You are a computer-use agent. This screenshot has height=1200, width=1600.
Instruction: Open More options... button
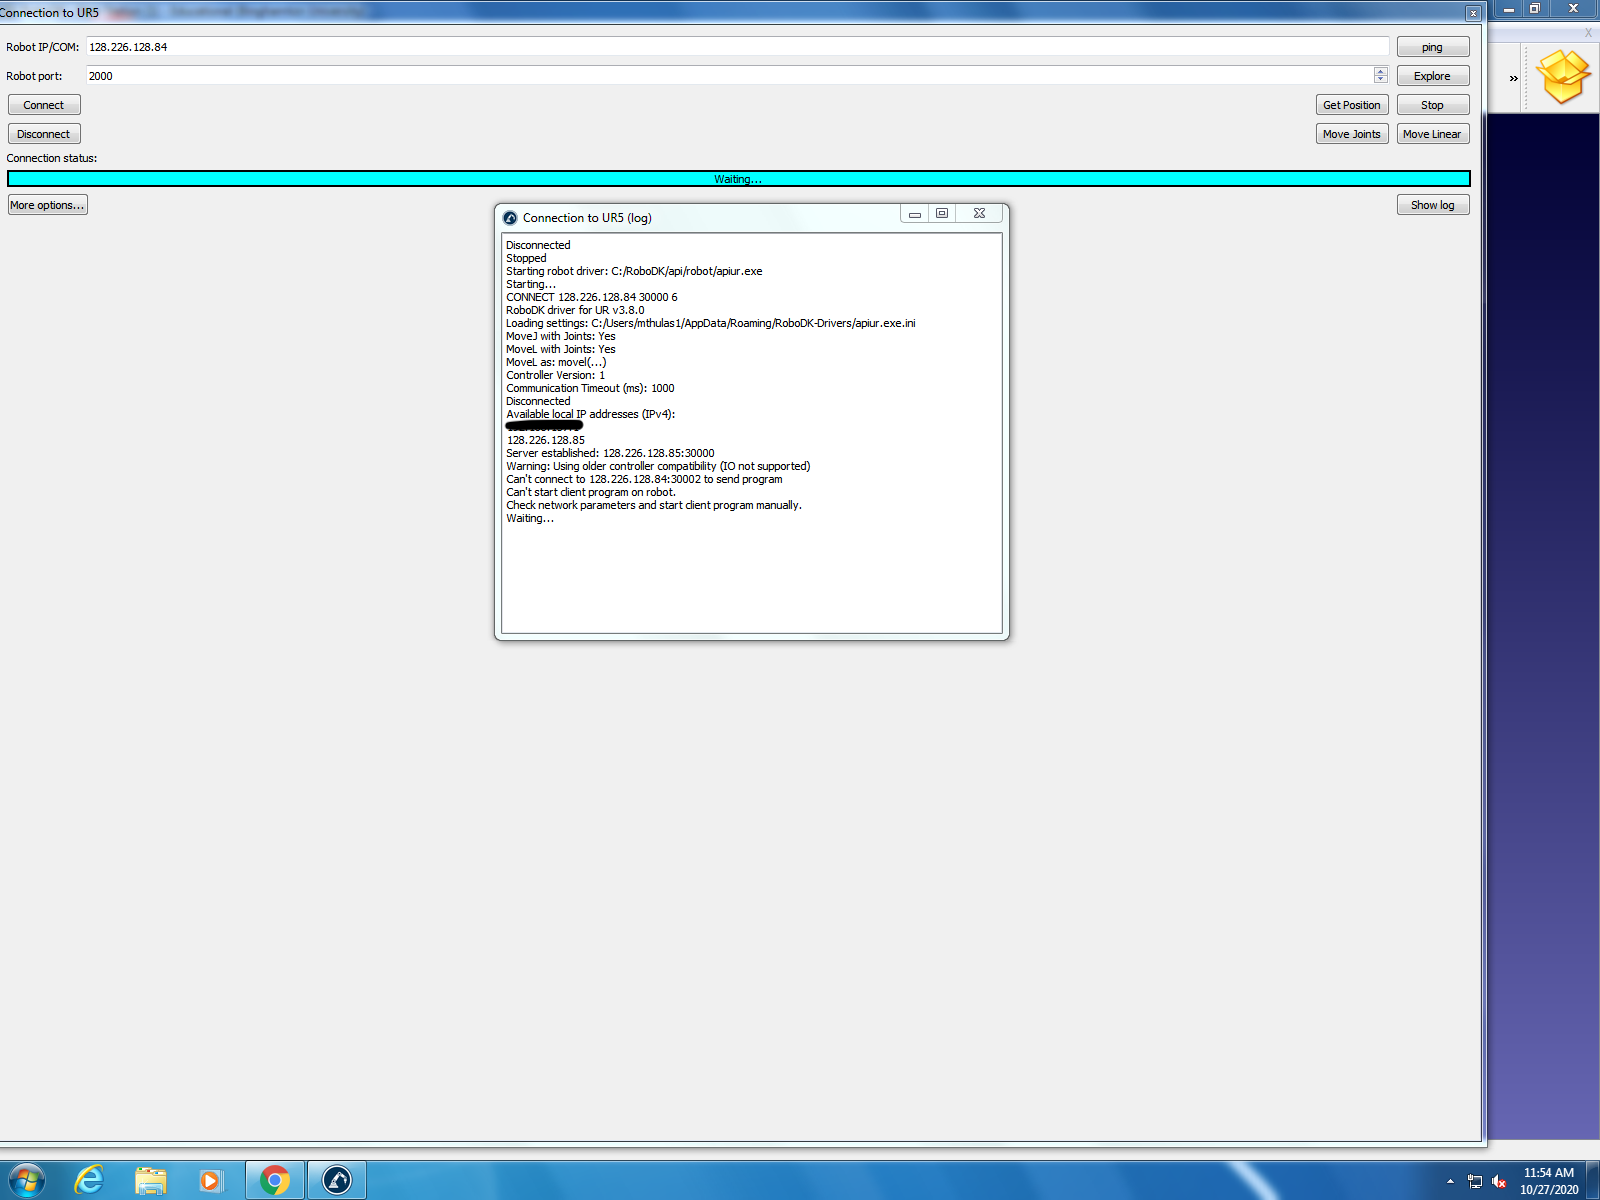tap(48, 205)
